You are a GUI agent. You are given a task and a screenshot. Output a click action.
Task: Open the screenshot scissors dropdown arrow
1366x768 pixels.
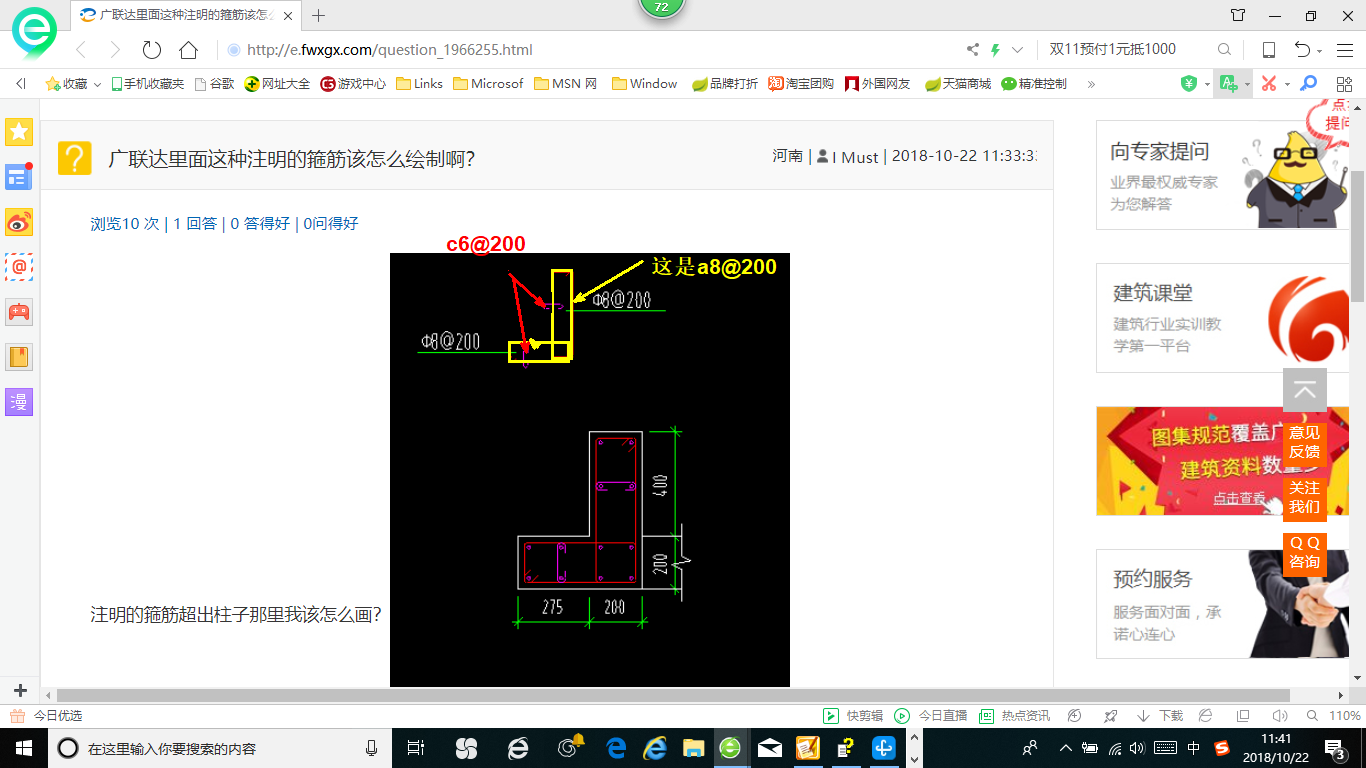point(1287,84)
